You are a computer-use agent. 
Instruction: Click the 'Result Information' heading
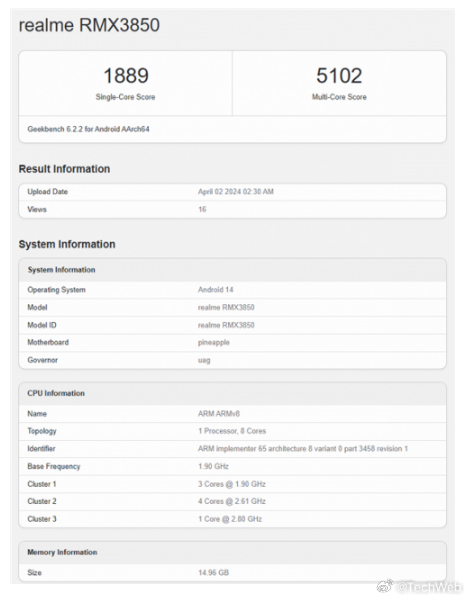[x=64, y=169]
